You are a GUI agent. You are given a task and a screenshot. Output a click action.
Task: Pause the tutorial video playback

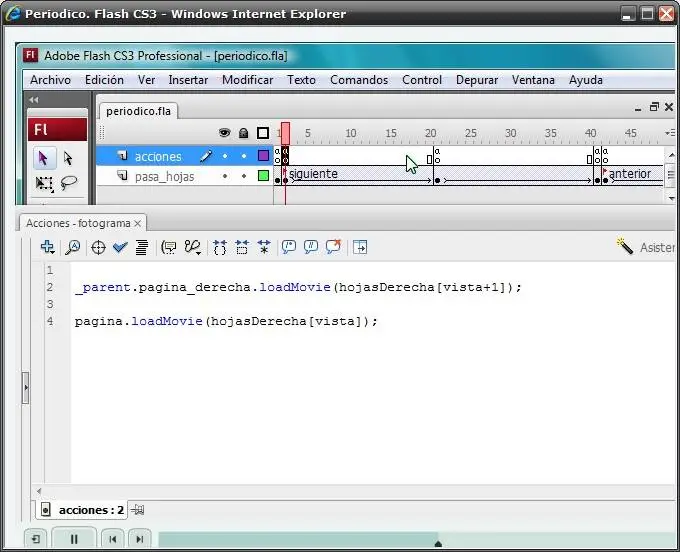(74, 539)
